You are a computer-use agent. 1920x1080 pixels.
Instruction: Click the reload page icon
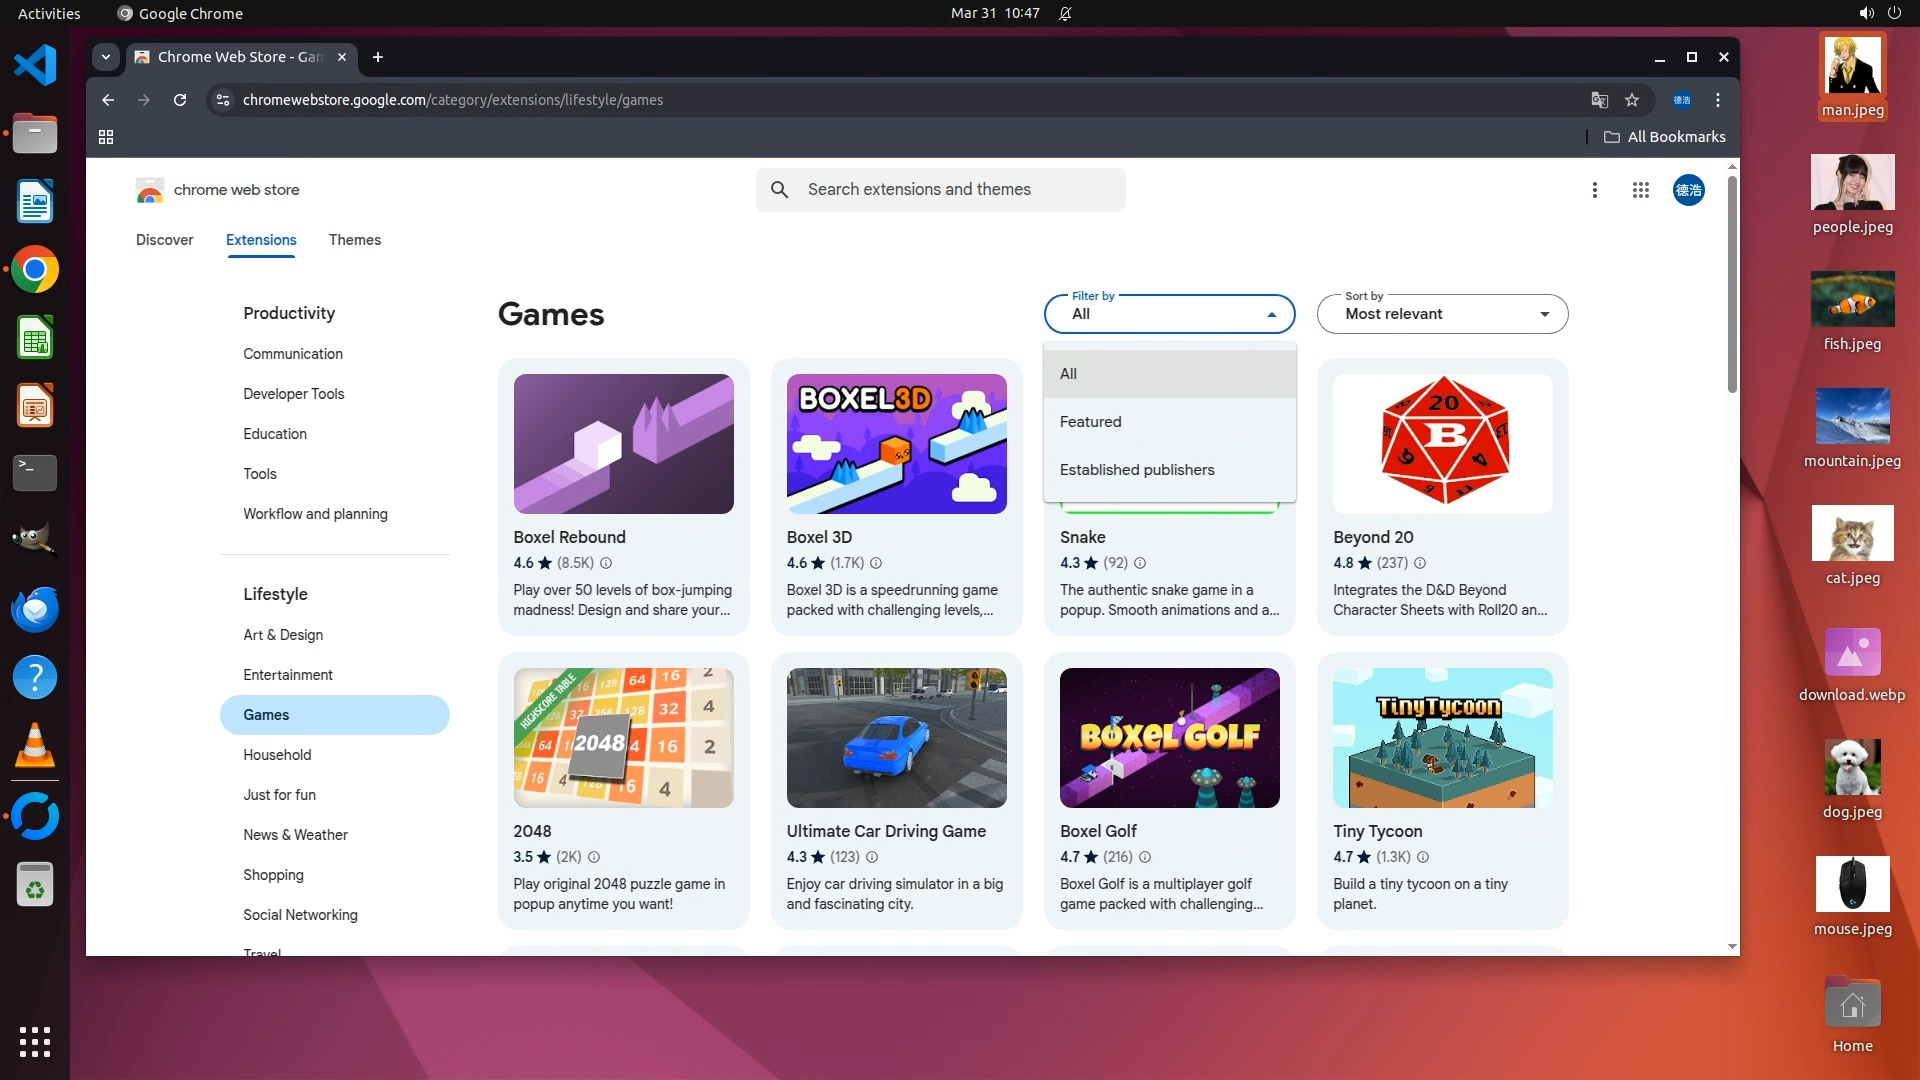coord(180,100)
